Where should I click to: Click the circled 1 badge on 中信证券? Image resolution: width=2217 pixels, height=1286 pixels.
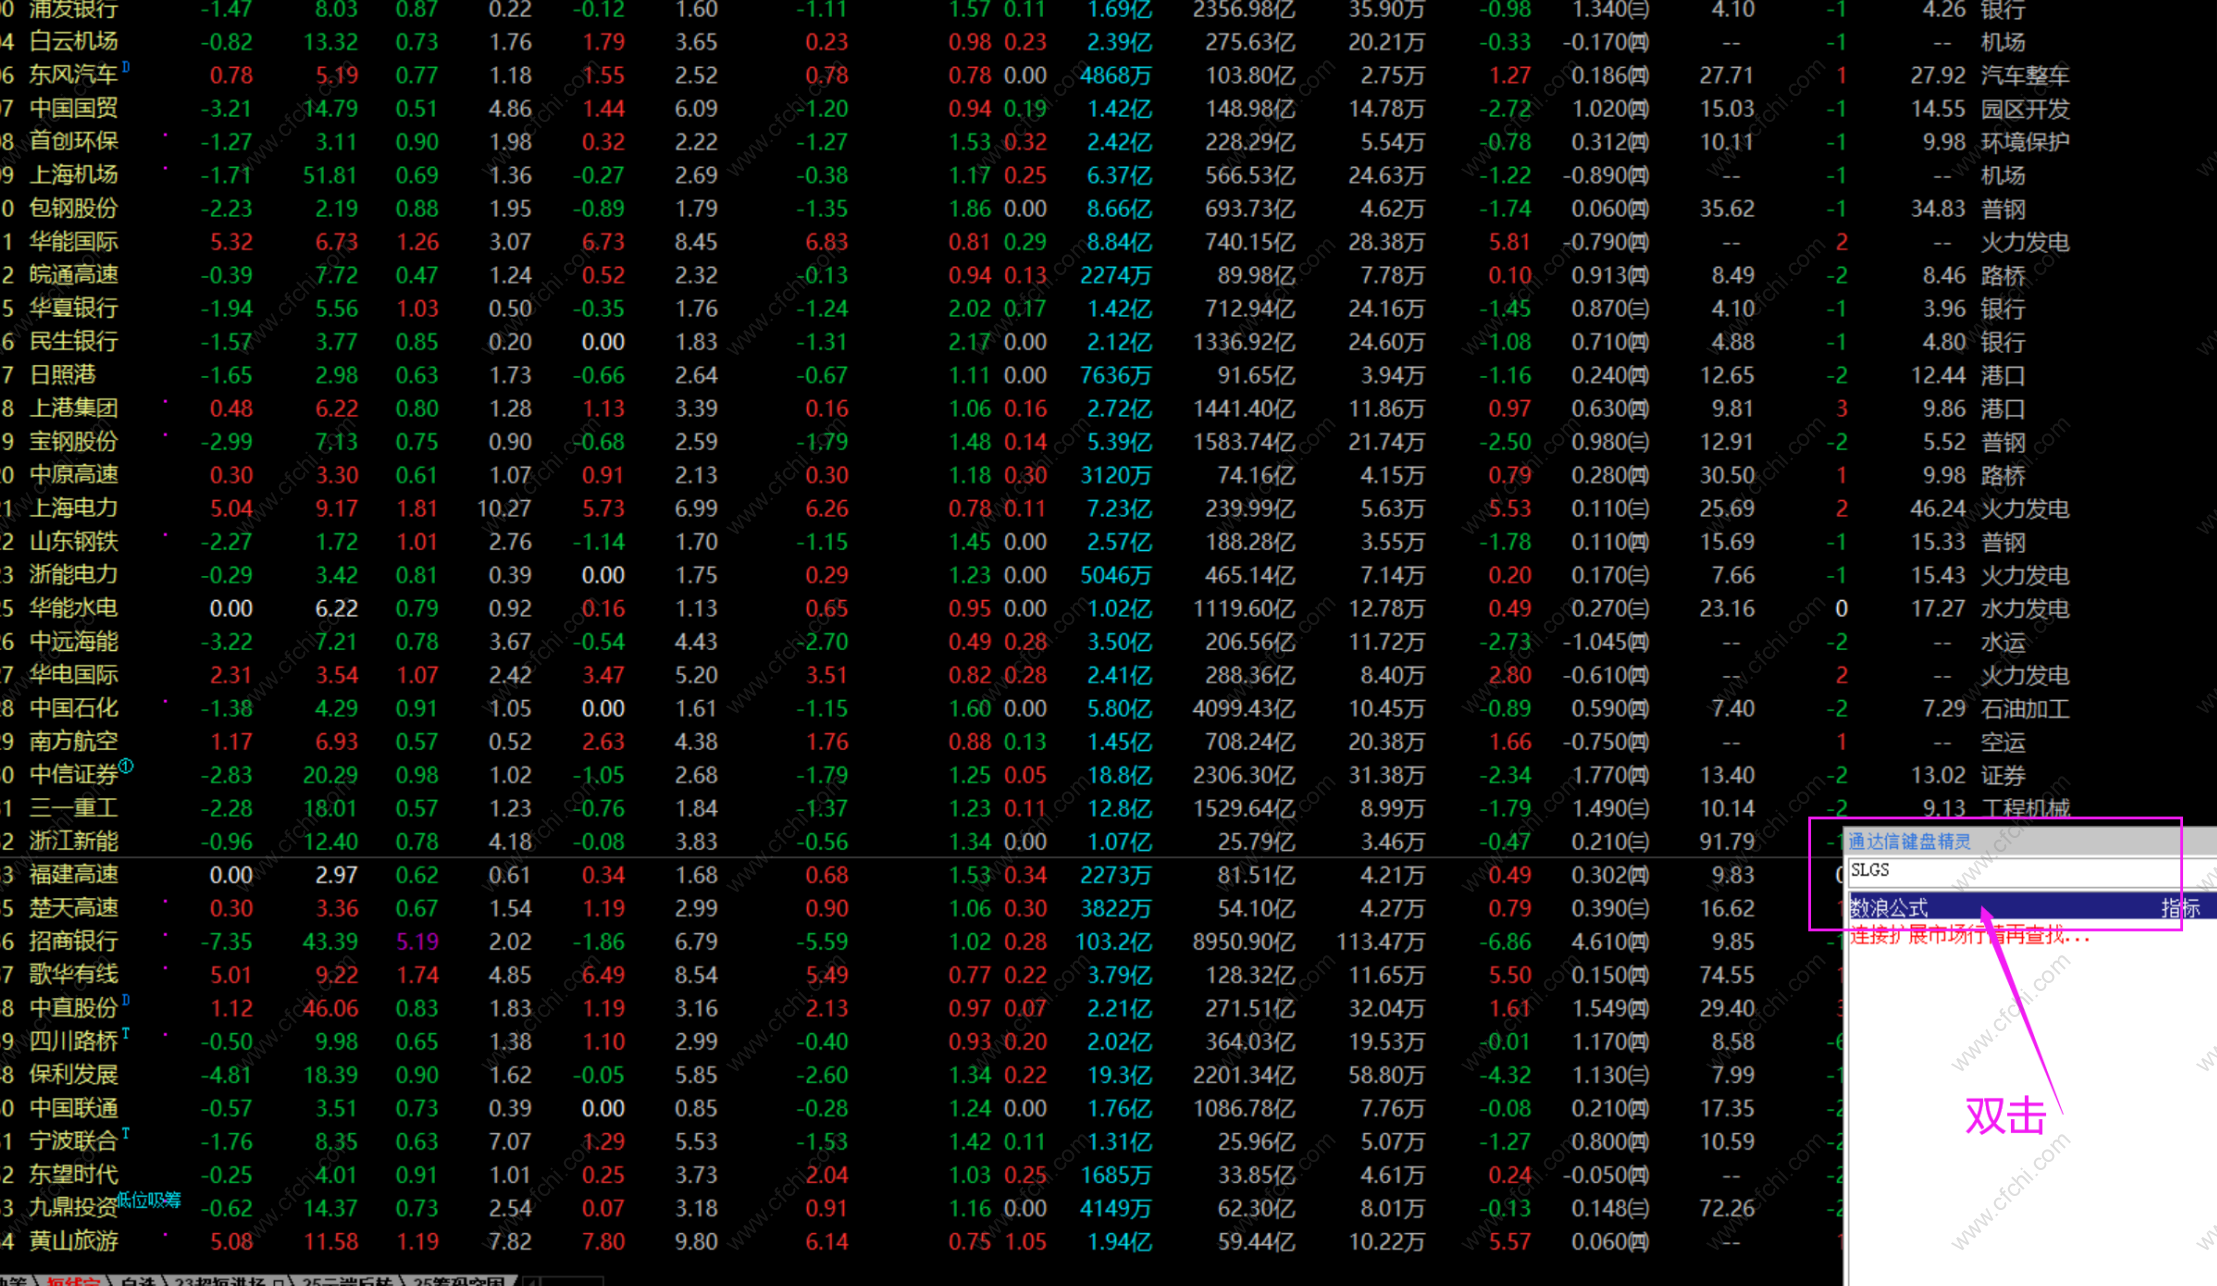[126, 766]
